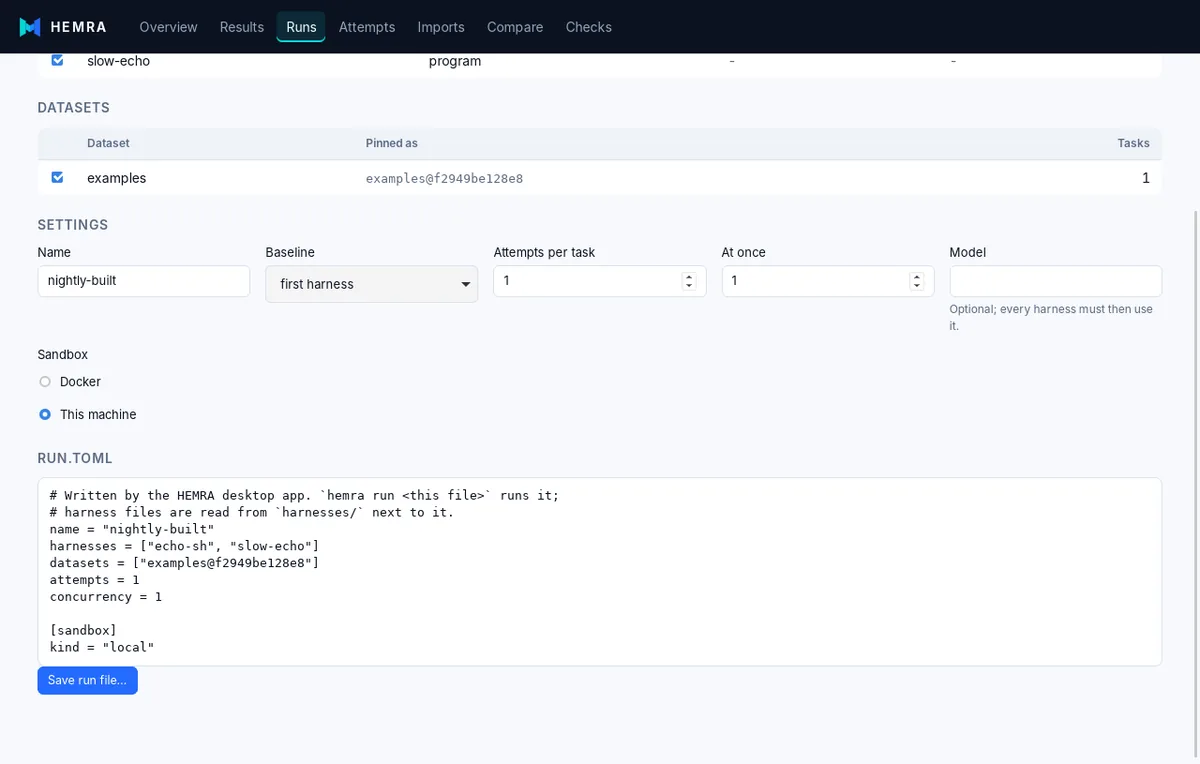1200x764 pixels.
Task: Click the This machine label
Action: [x=98, y=414]
